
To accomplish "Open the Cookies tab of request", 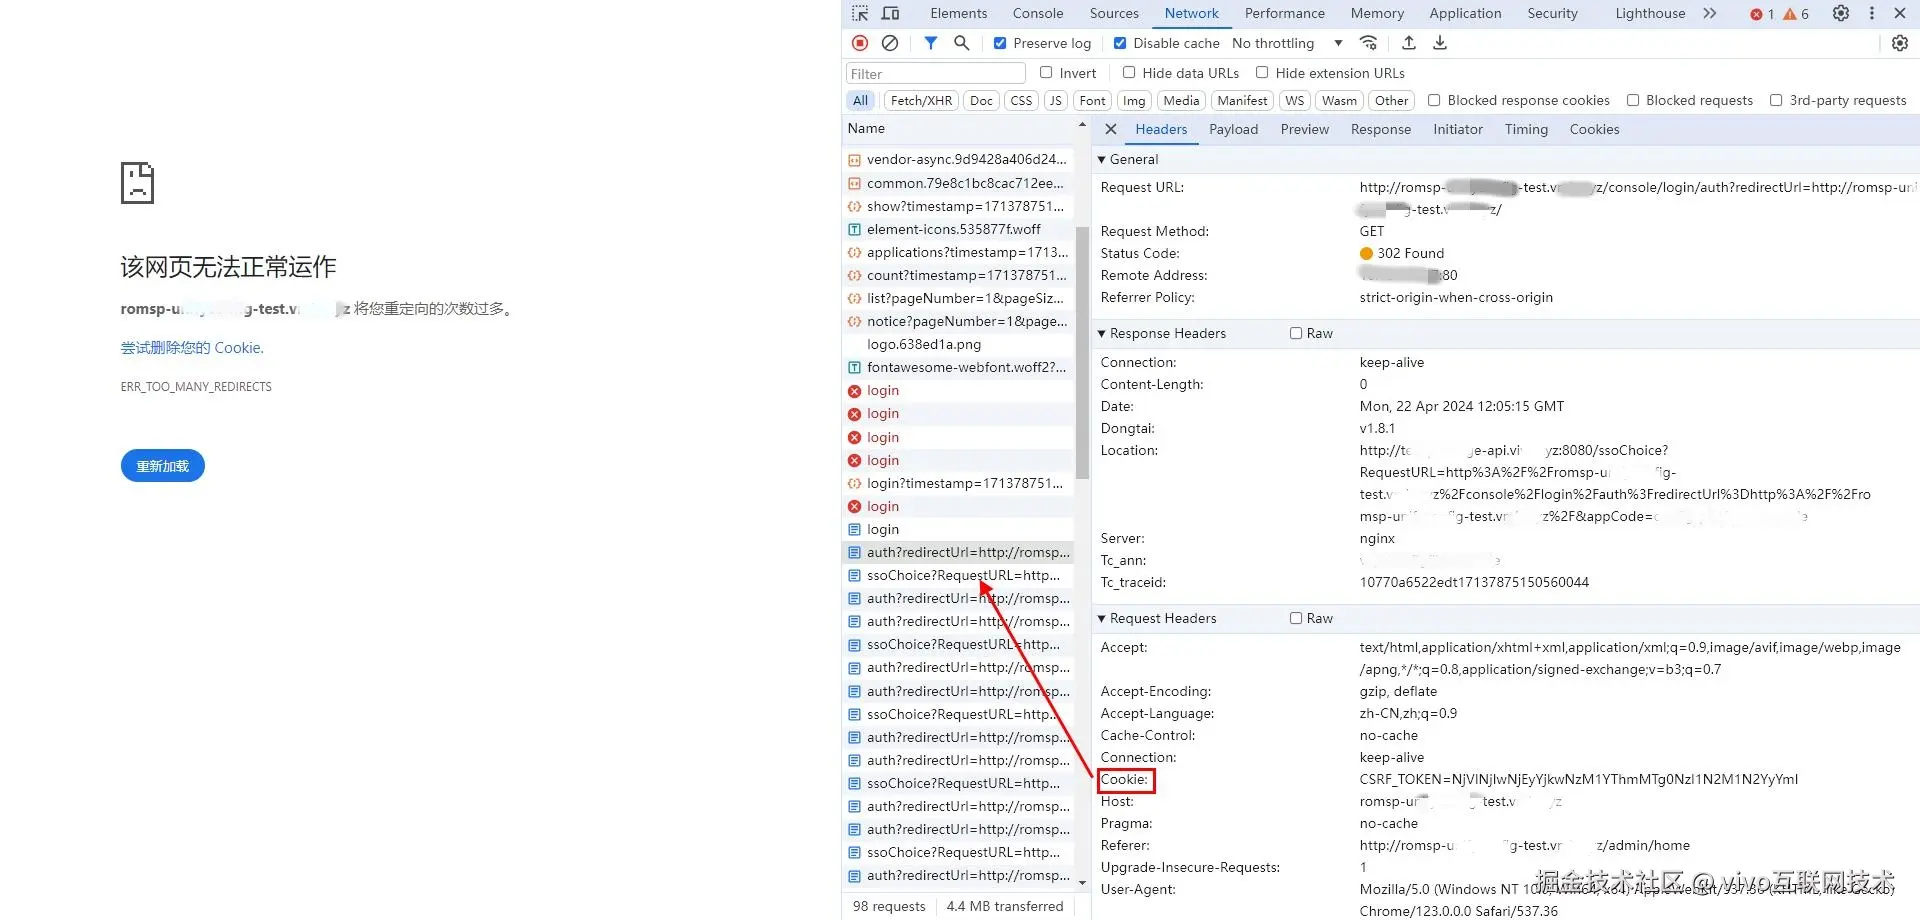I will [1594, 129].
